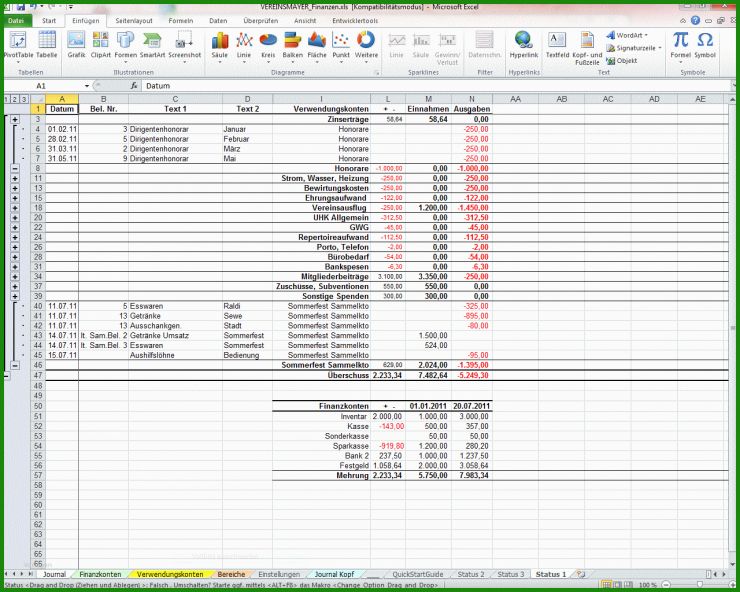The image size is (740, 592).
Task: Collapse the Sommerfest Sammelkto group
Action: coord(15,365)
